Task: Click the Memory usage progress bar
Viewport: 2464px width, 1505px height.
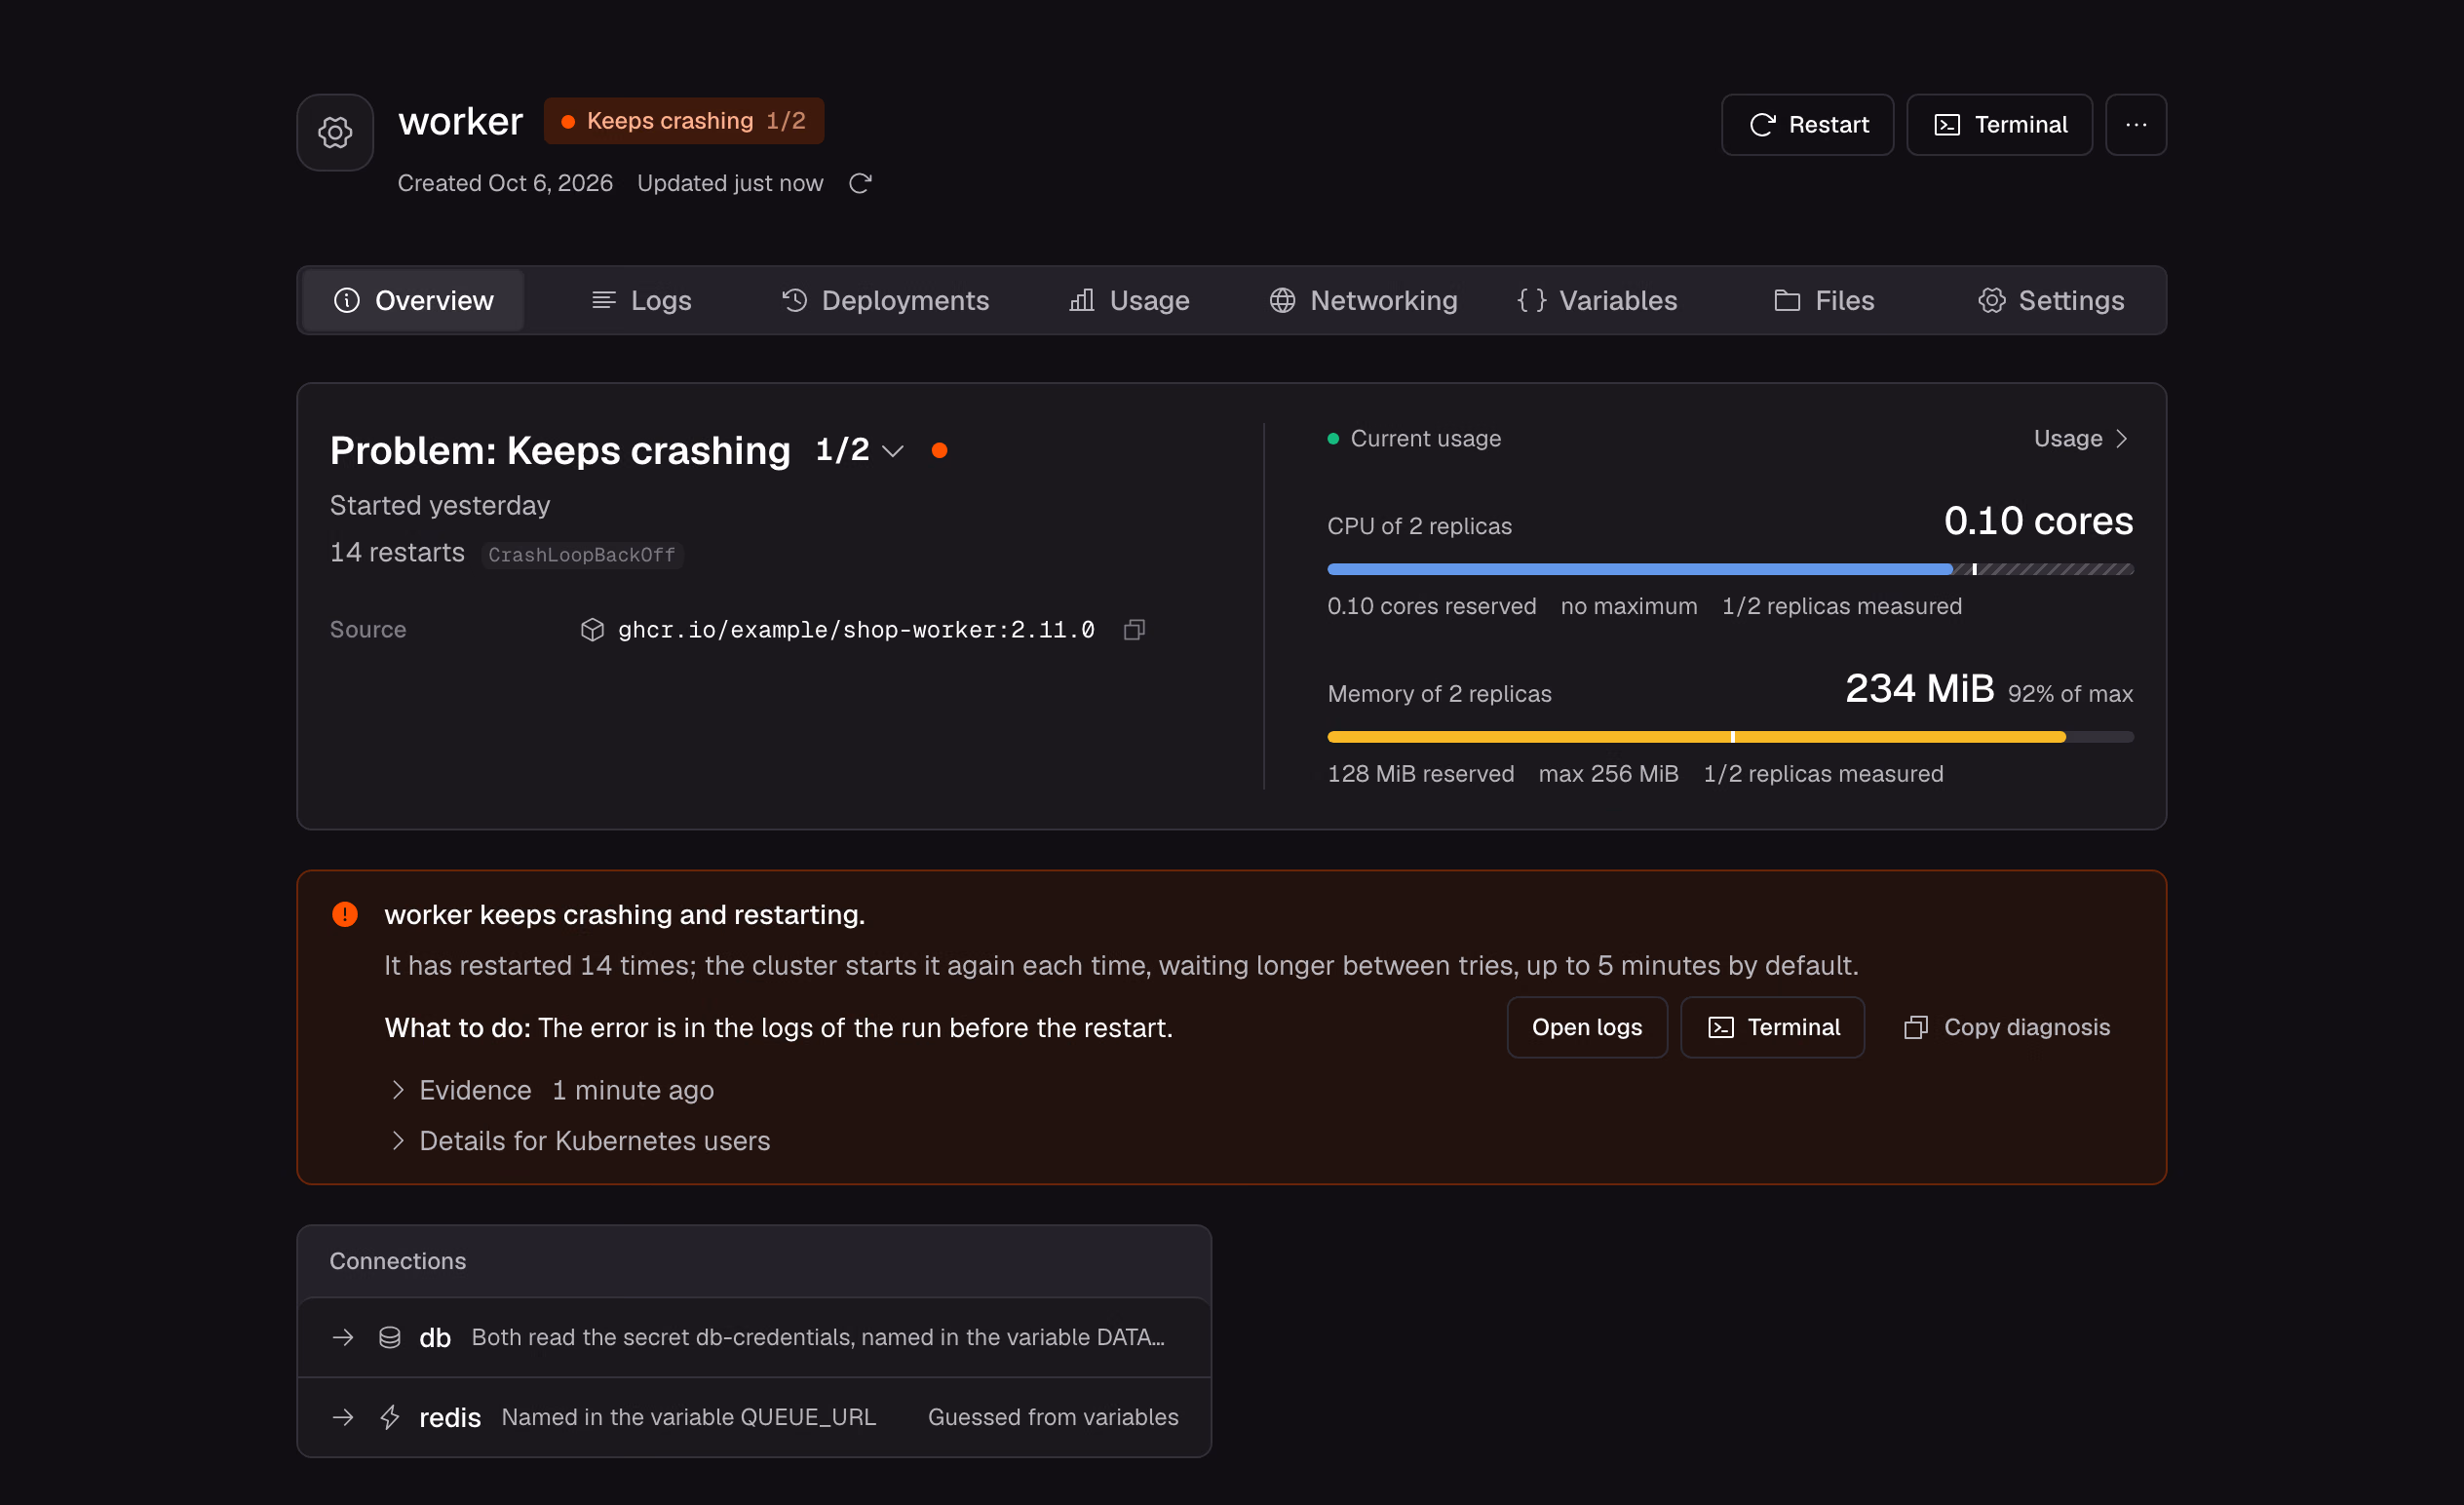Action: [1730, 737]
